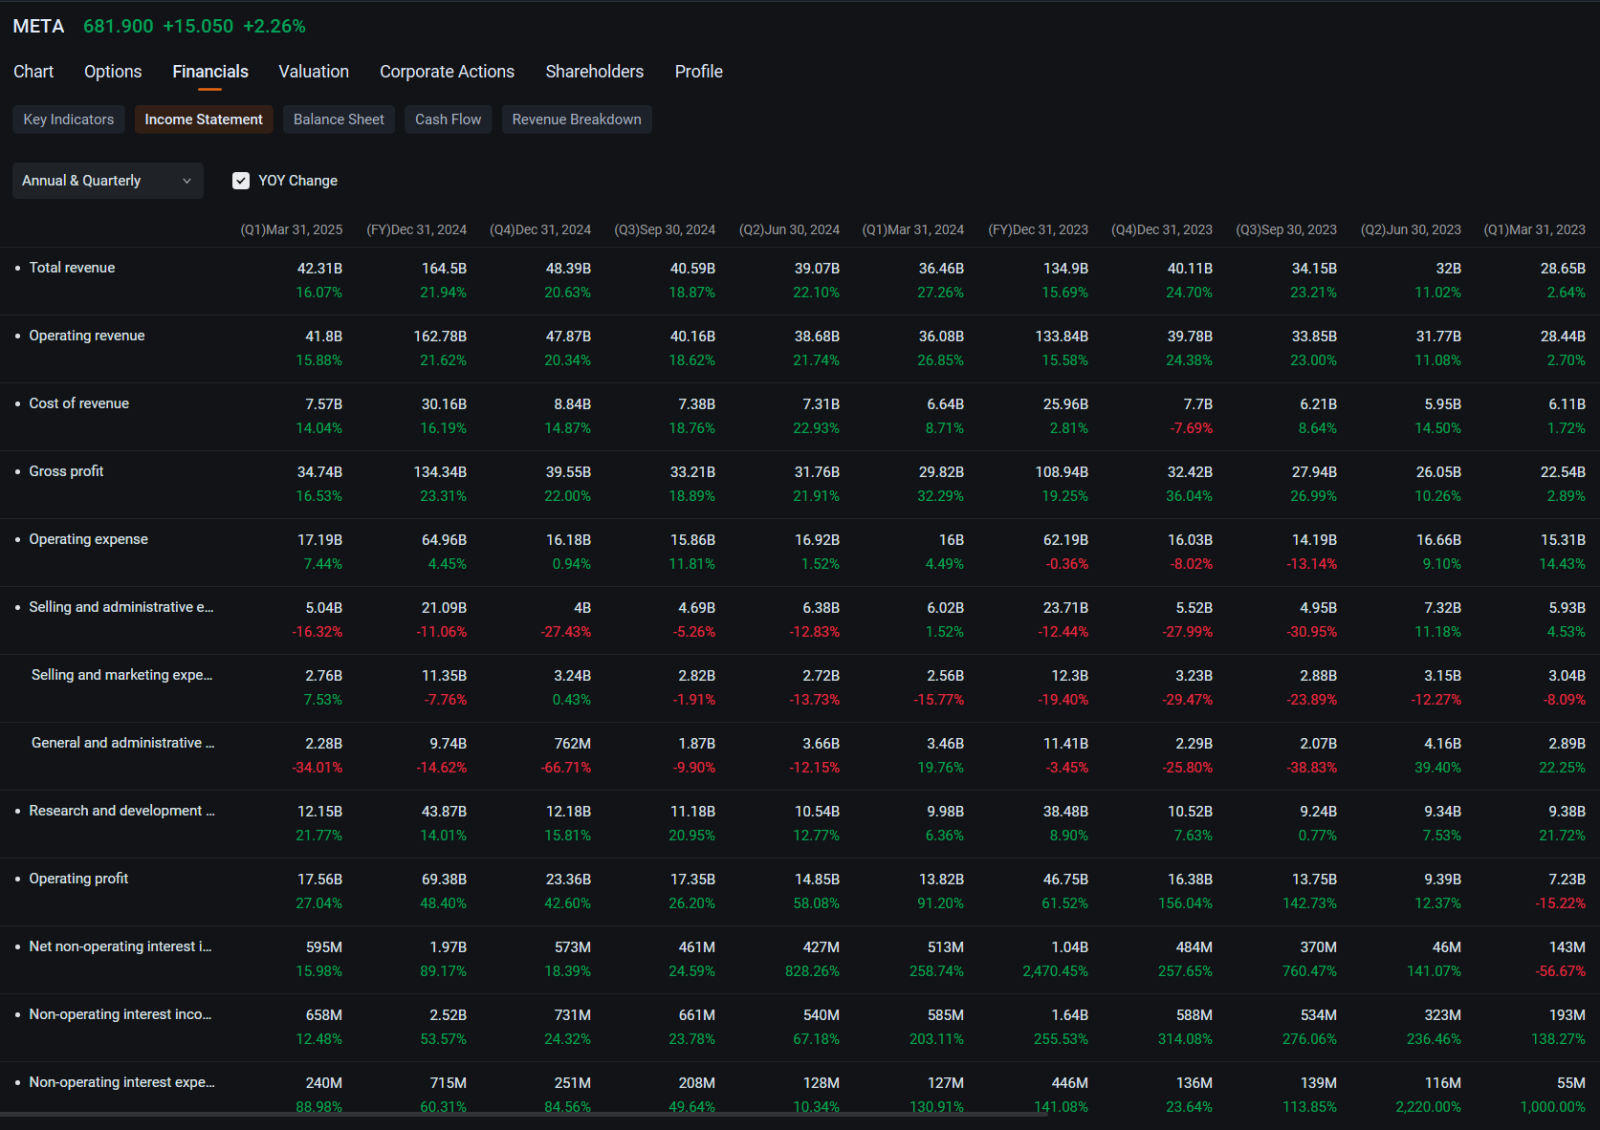Open the Annual & Quarterly dropdown
1600x1130 pixels.
click(108, 181)
